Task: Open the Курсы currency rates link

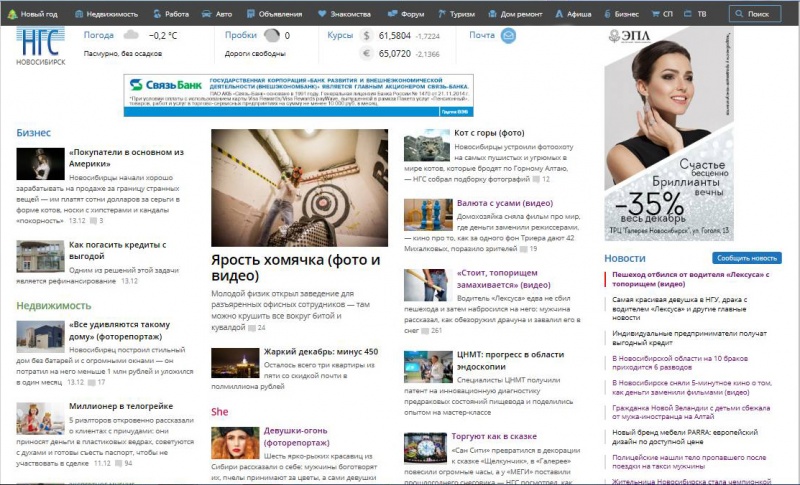Action: (339, 35)
